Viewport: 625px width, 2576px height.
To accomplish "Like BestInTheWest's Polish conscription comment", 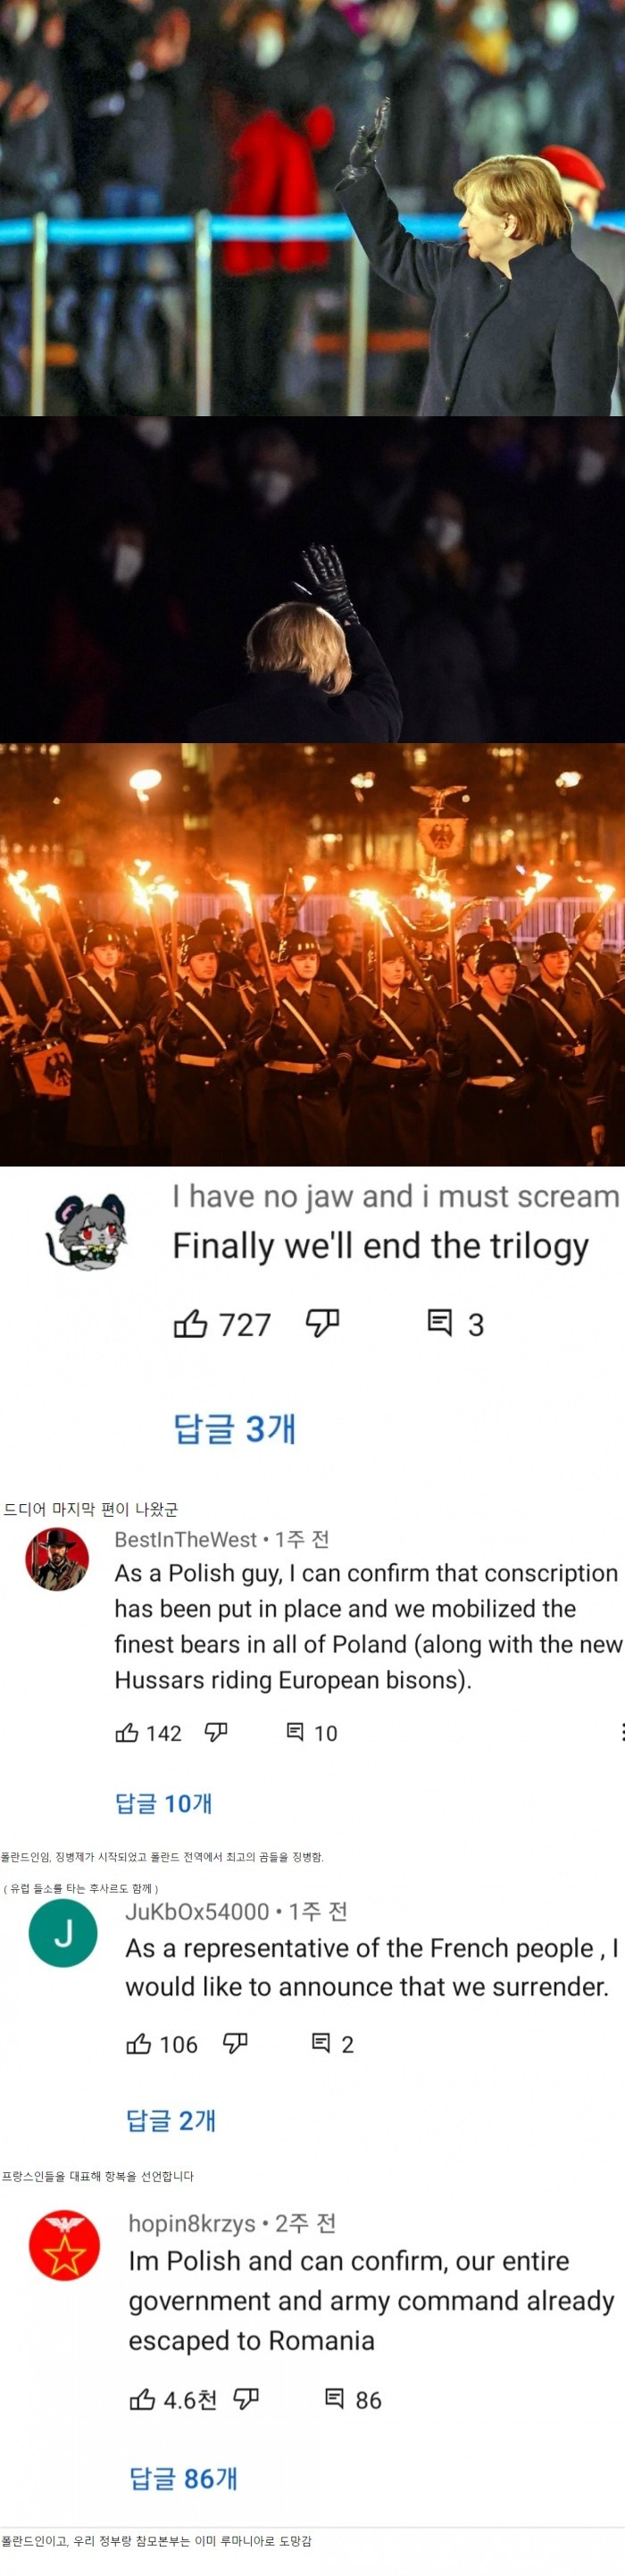I will (x=127, y=1732).
